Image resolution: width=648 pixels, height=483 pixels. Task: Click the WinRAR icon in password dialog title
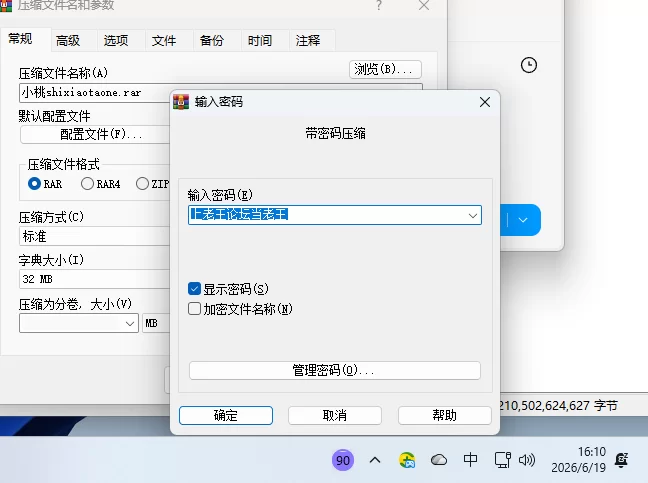coord(181,102)
